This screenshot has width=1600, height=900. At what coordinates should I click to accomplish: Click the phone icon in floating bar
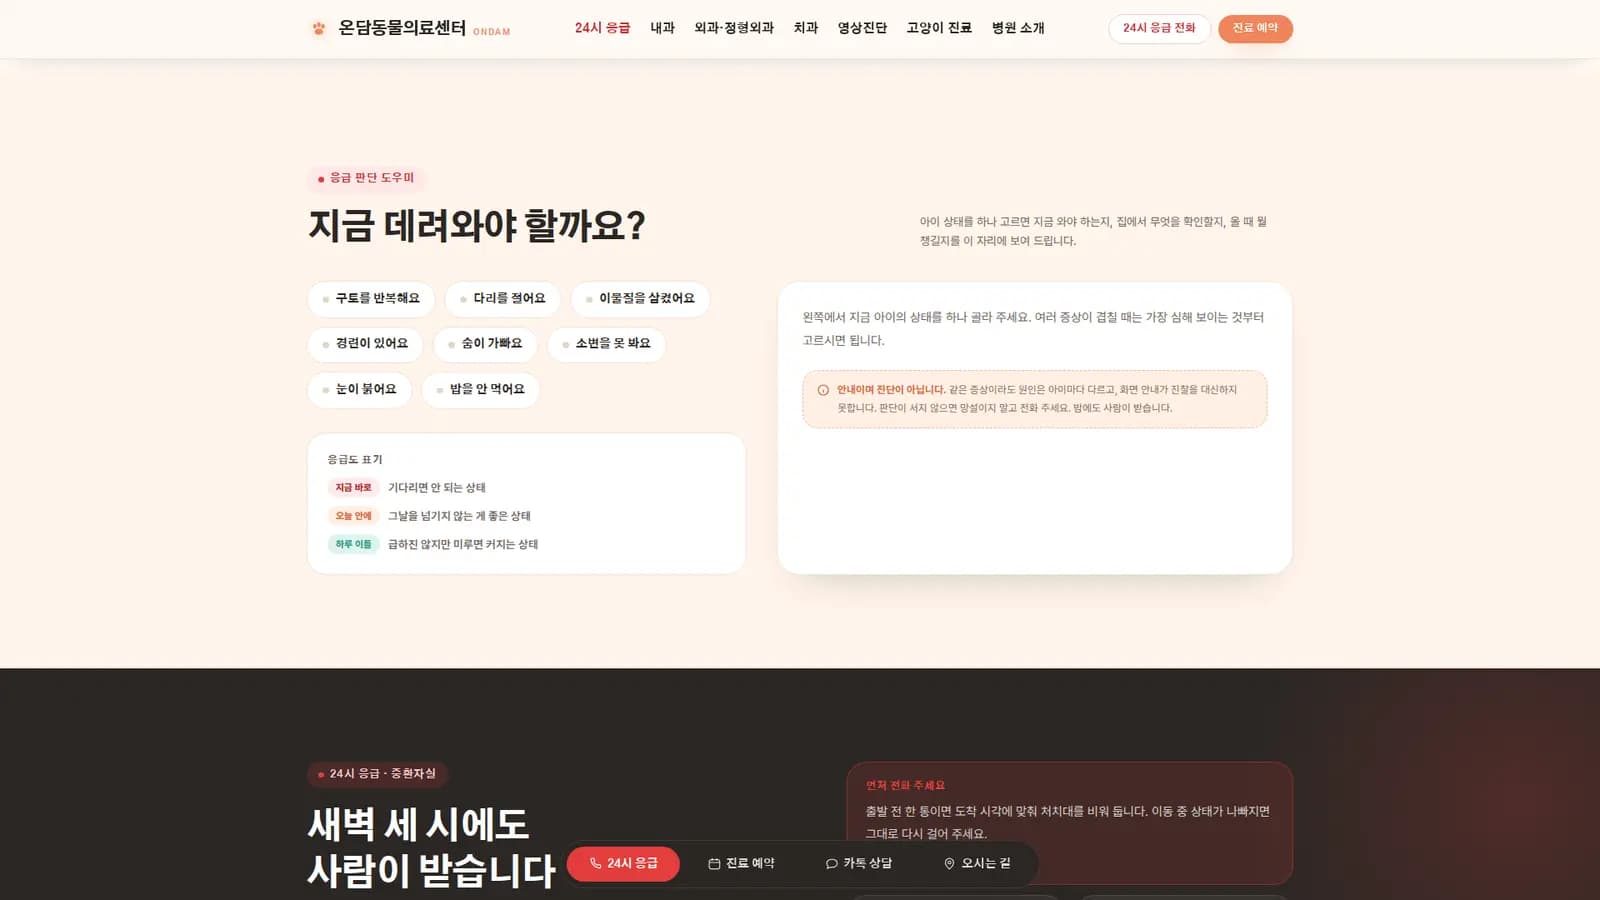click(x=596, y=864)
